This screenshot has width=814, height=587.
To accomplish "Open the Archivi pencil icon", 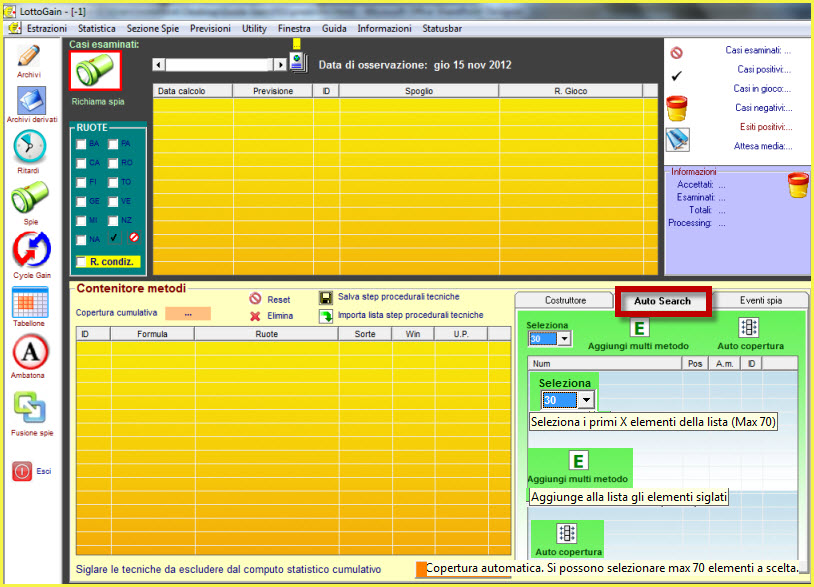I will (29, 56).
